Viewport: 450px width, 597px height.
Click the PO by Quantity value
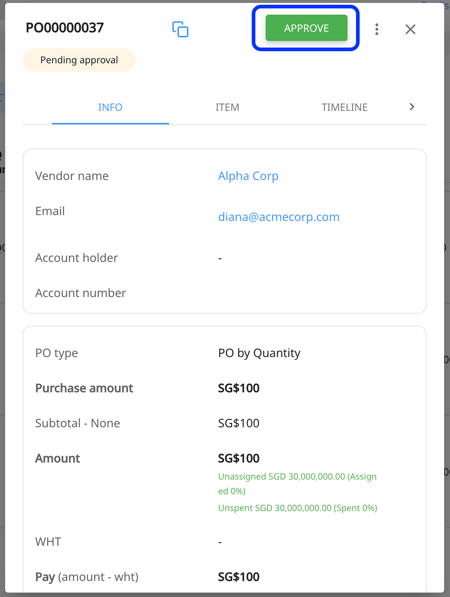259,353
